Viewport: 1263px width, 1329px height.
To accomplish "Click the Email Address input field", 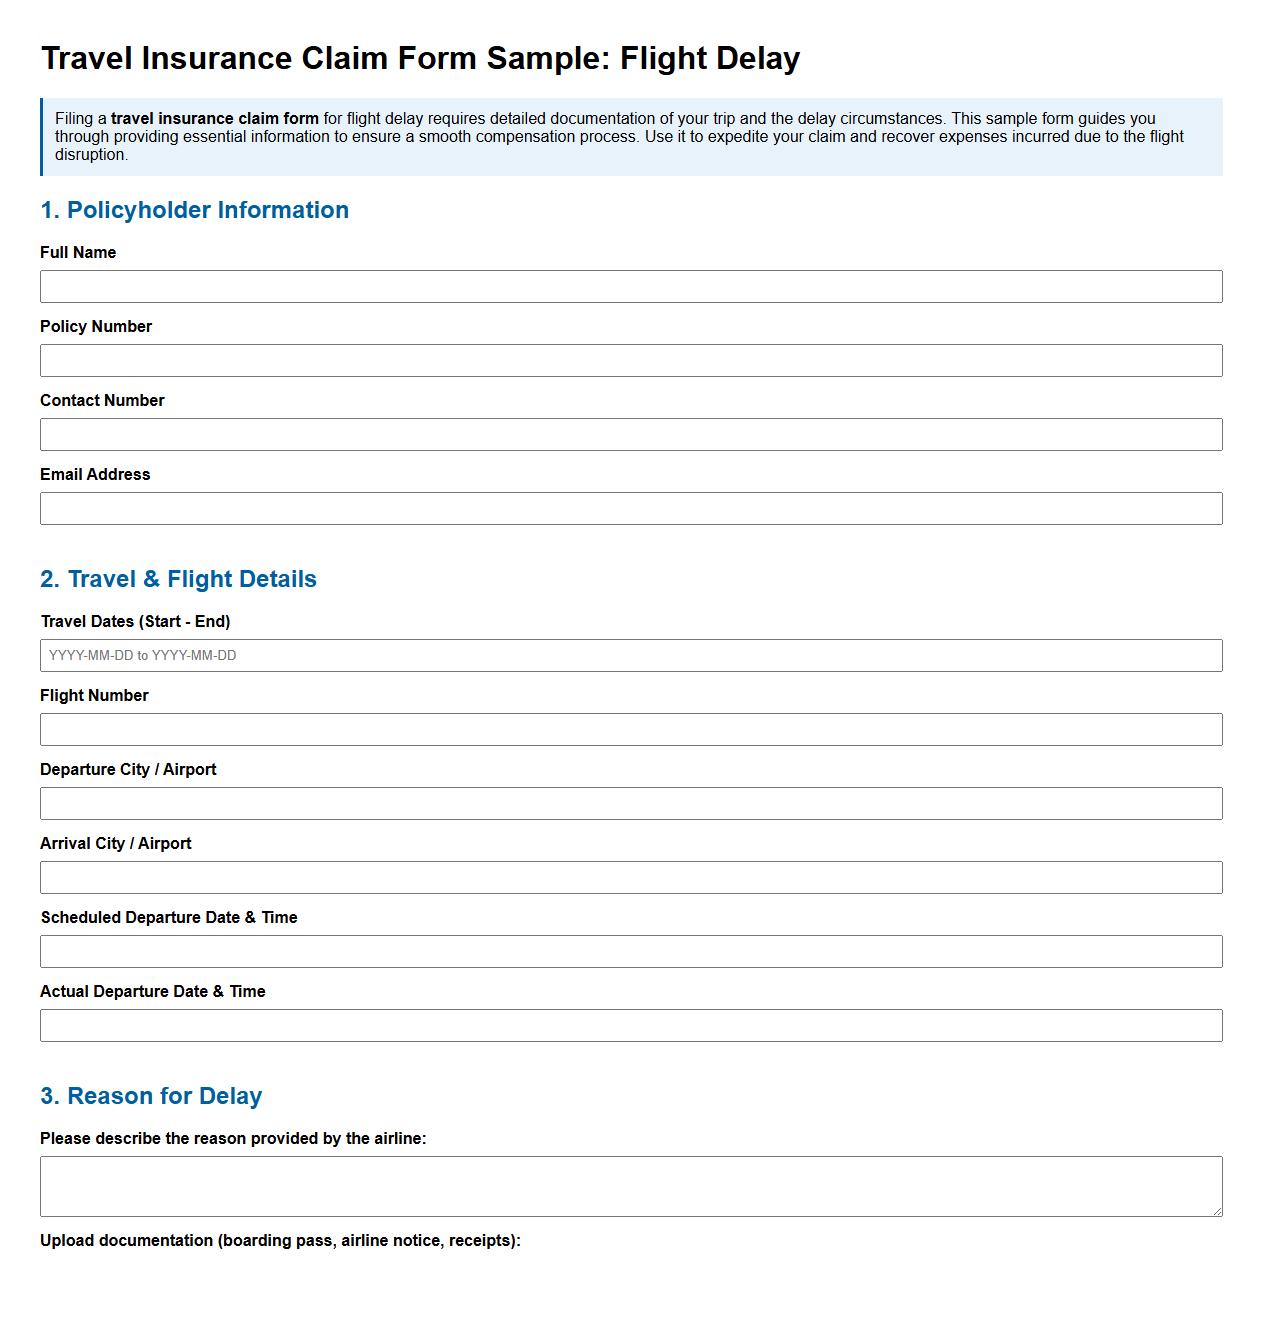I will click(630, 508).
